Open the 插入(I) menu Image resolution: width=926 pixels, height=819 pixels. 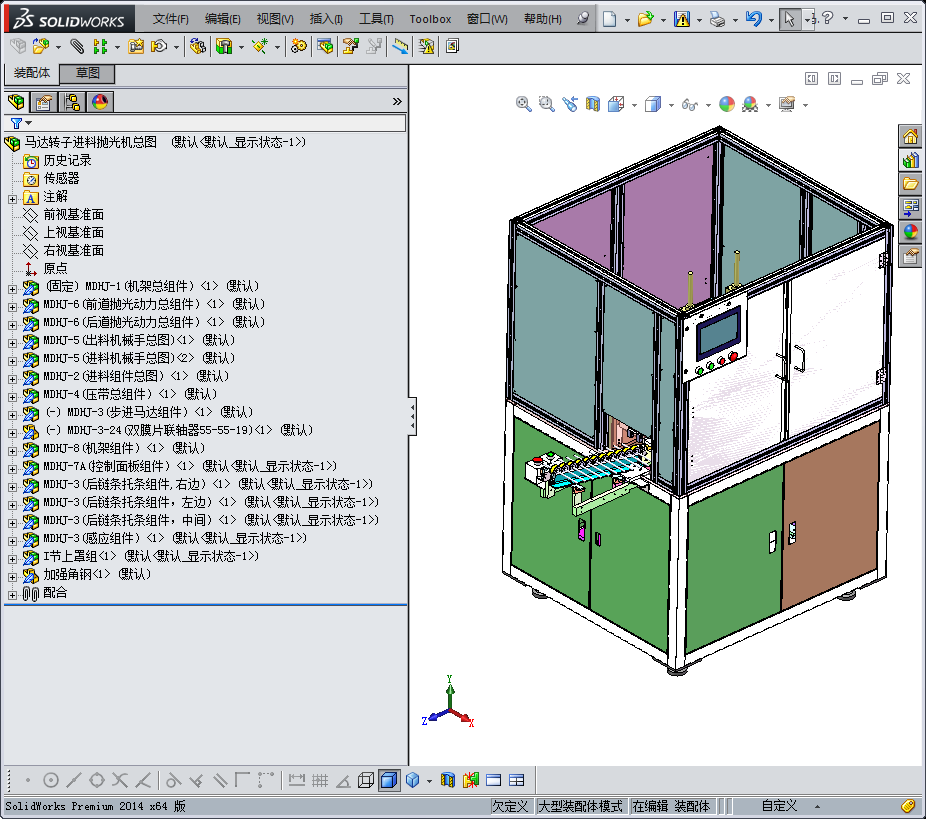click(326, 19)
